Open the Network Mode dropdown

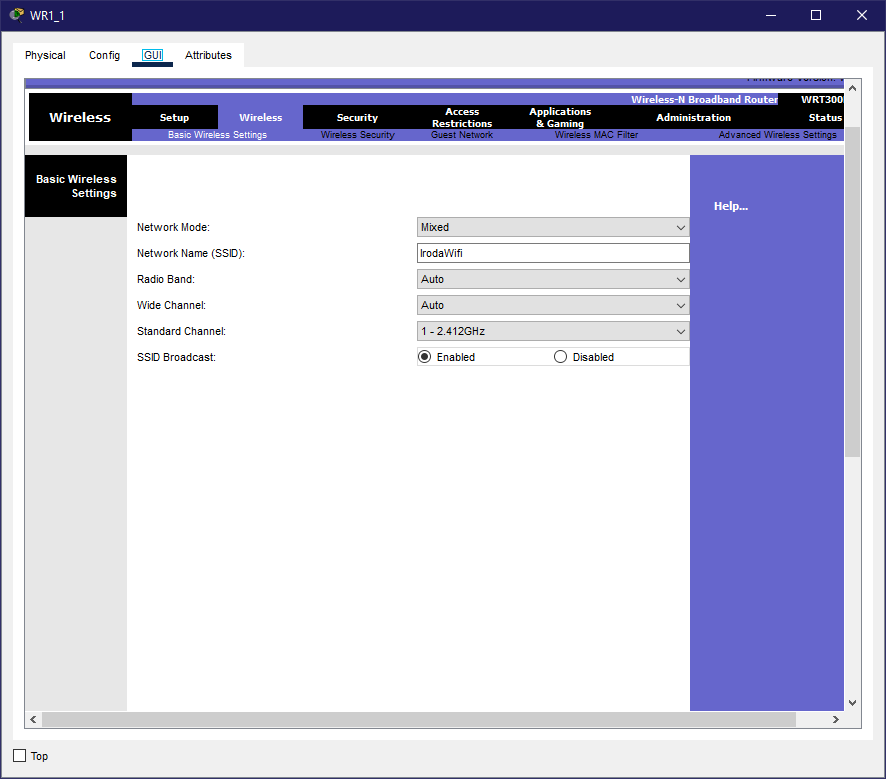click(x=552, y=227)
